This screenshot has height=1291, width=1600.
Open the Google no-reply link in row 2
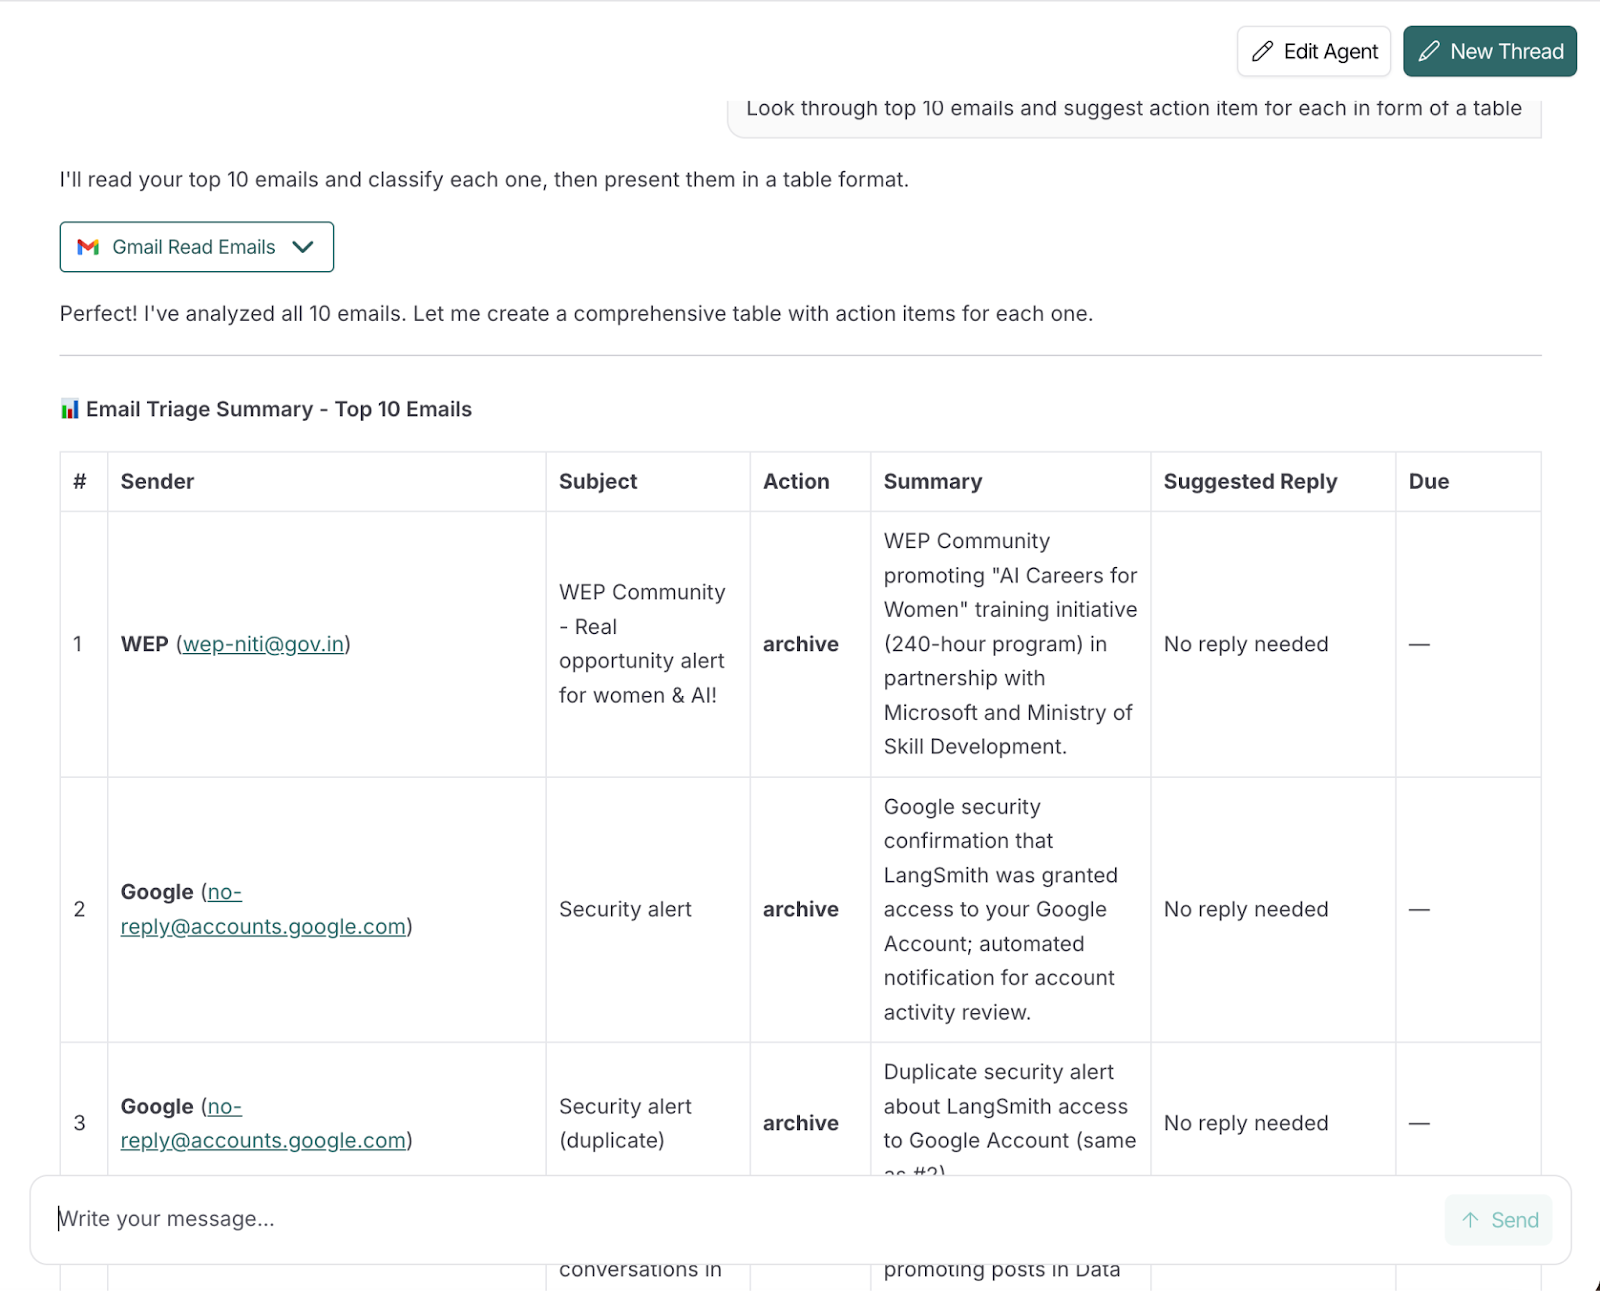point(262,926)
